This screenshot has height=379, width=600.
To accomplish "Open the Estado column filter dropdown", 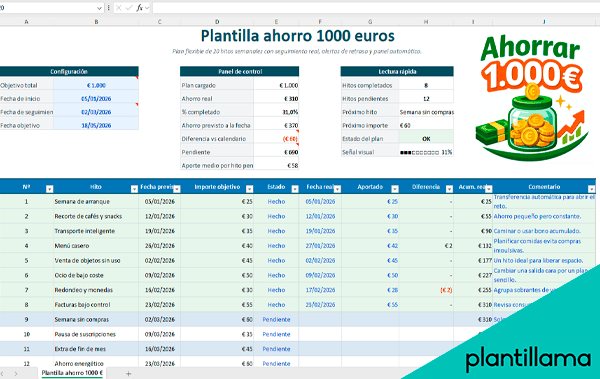I will (295, 189).
